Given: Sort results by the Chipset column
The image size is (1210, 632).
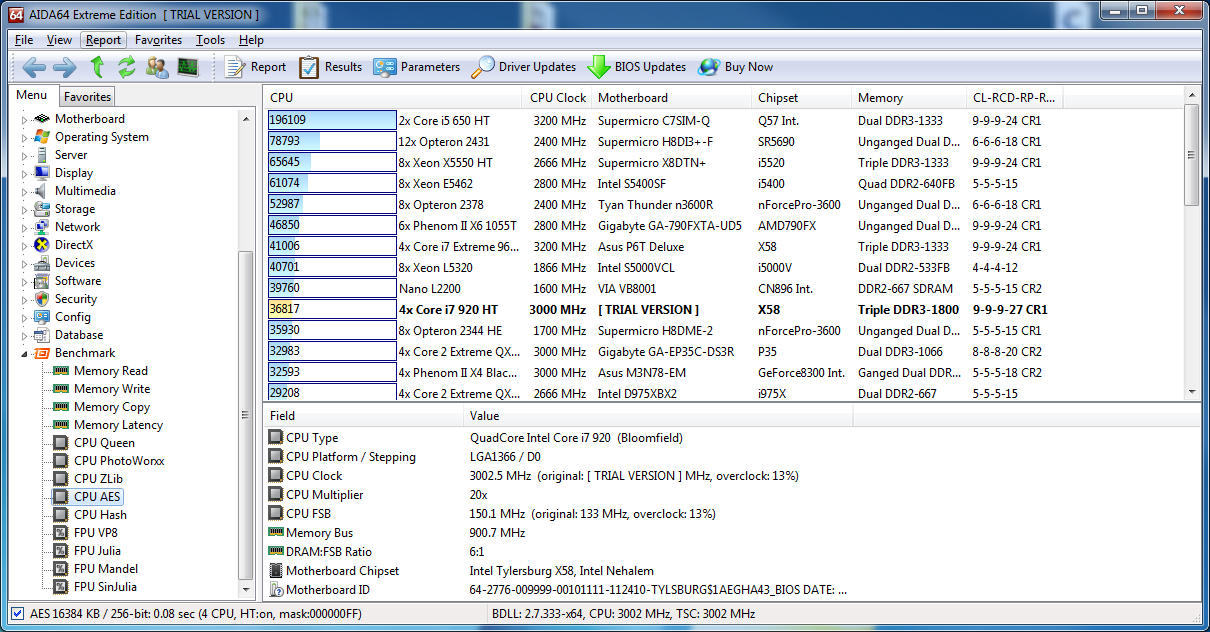Looking at the screenshot, I should (x=801, y=98).
